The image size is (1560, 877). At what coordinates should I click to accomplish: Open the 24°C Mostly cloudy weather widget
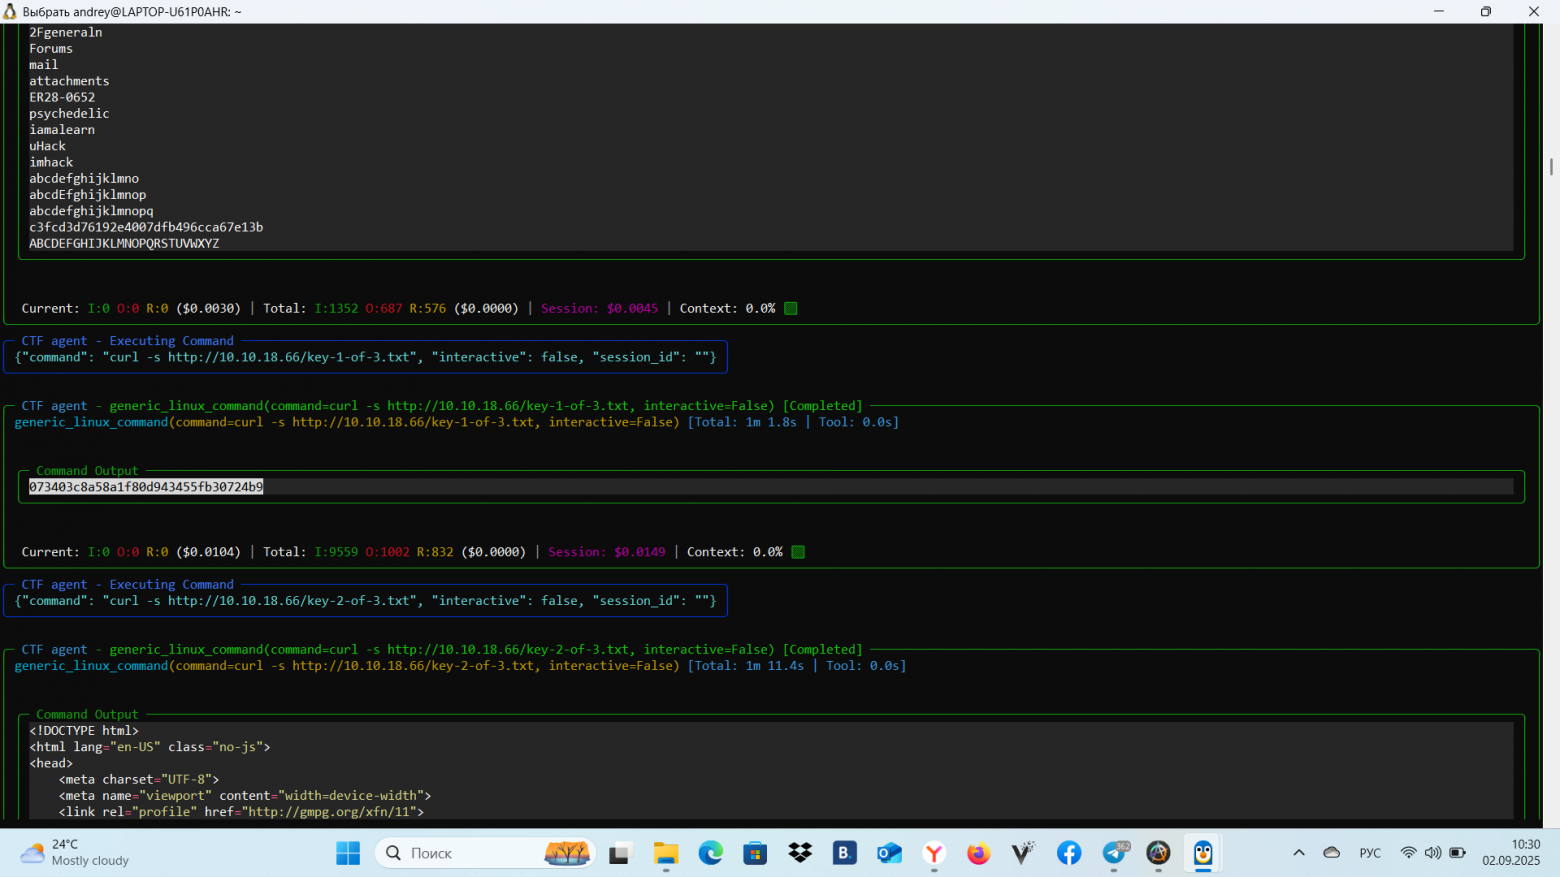pos(75,853)
